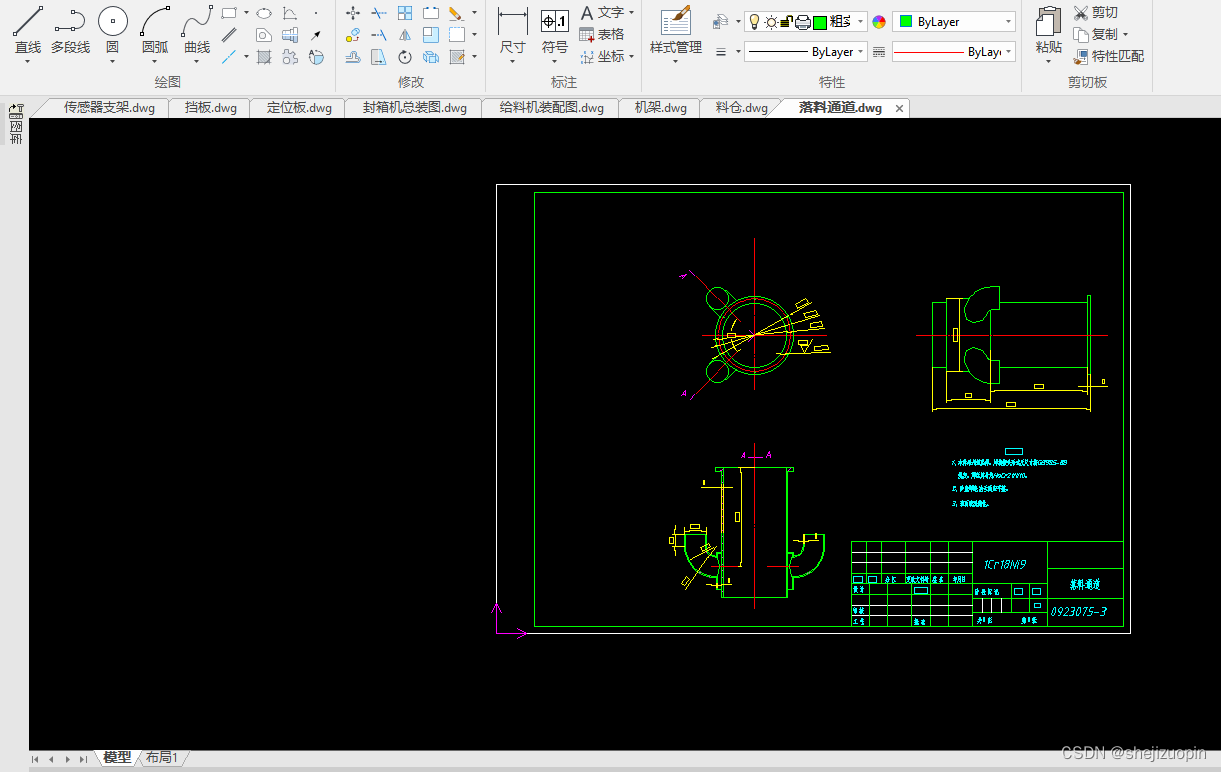Toggle layer freeze sun icon
The height and width of the screenshot is (772, 1221).
click(770, 22)
